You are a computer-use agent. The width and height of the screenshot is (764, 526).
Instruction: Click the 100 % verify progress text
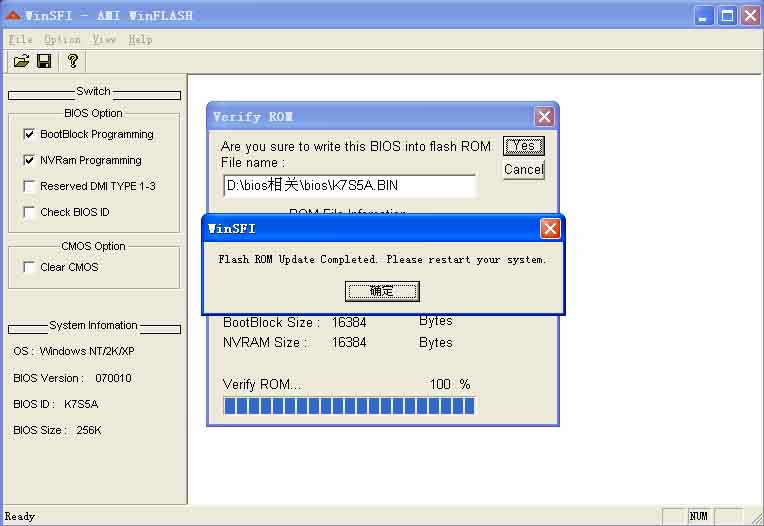[x=450, y=384]
